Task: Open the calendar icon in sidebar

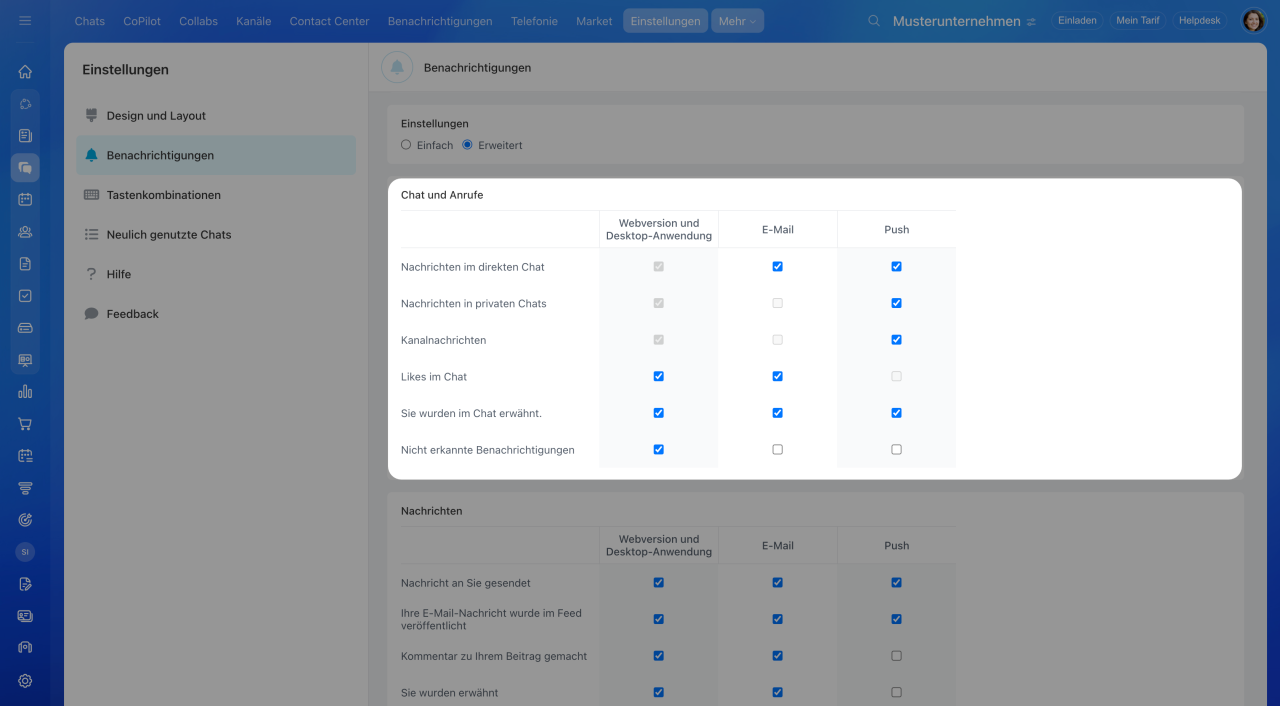Action: point(25,199)
